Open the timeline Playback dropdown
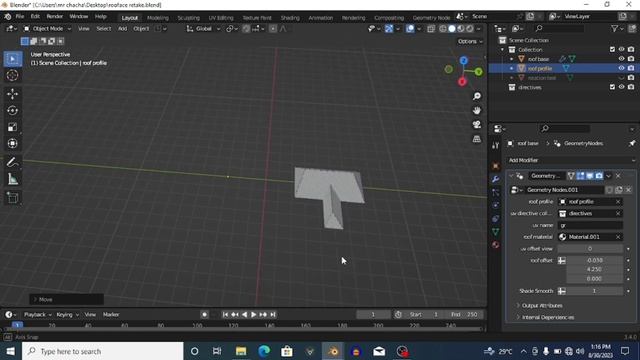The height and width of the screenshot is (360, 640). pyautogui.click(x=38, y=315)
